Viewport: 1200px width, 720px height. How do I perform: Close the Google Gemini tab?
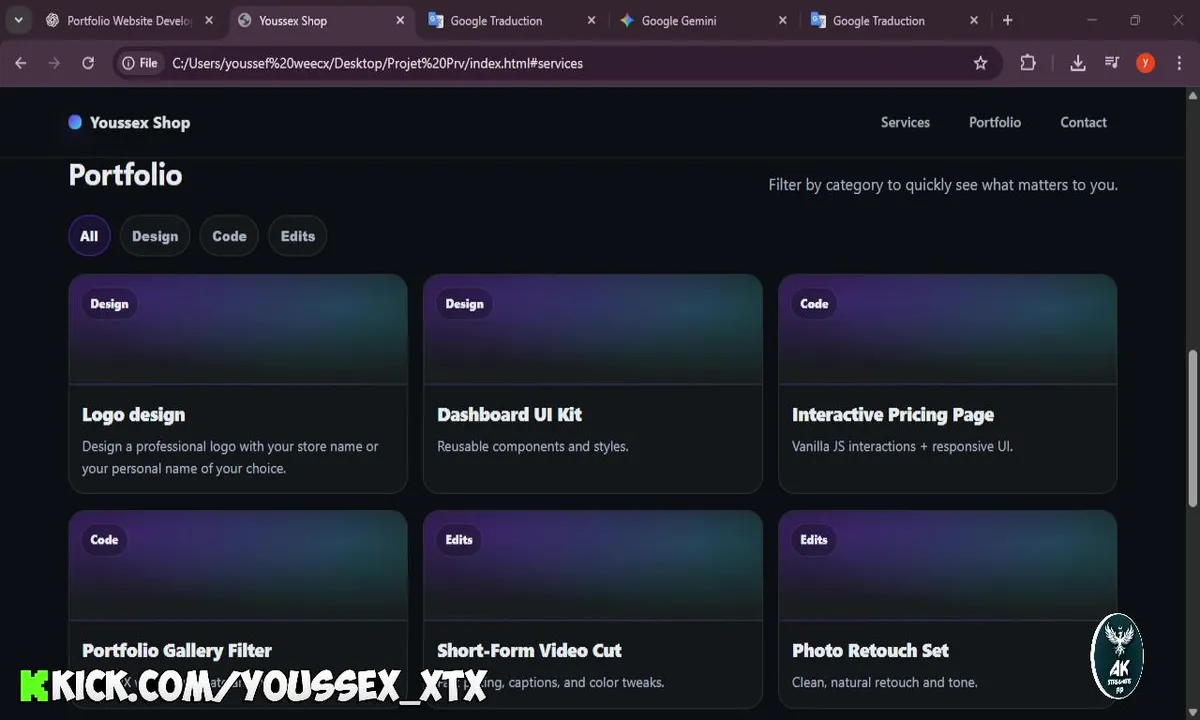(x=783, y=20)
